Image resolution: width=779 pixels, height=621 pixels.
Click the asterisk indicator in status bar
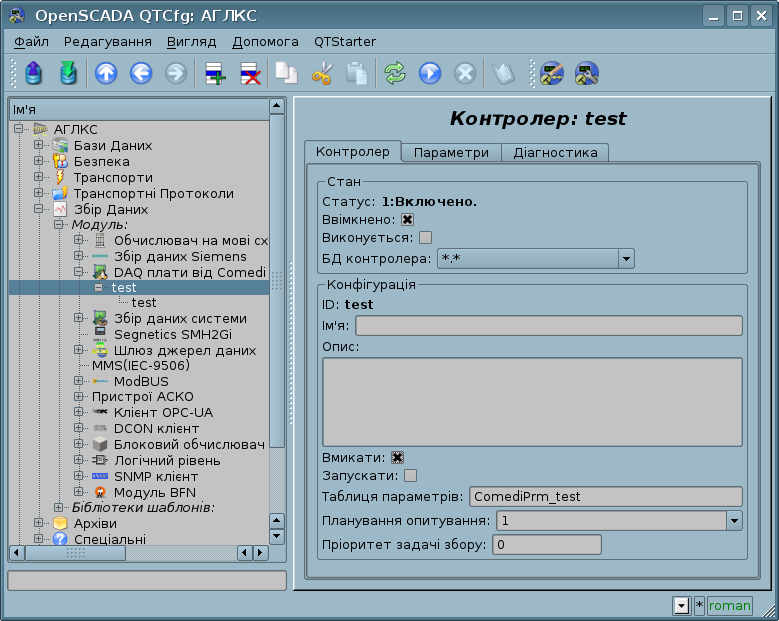click(x=699, y=606)
